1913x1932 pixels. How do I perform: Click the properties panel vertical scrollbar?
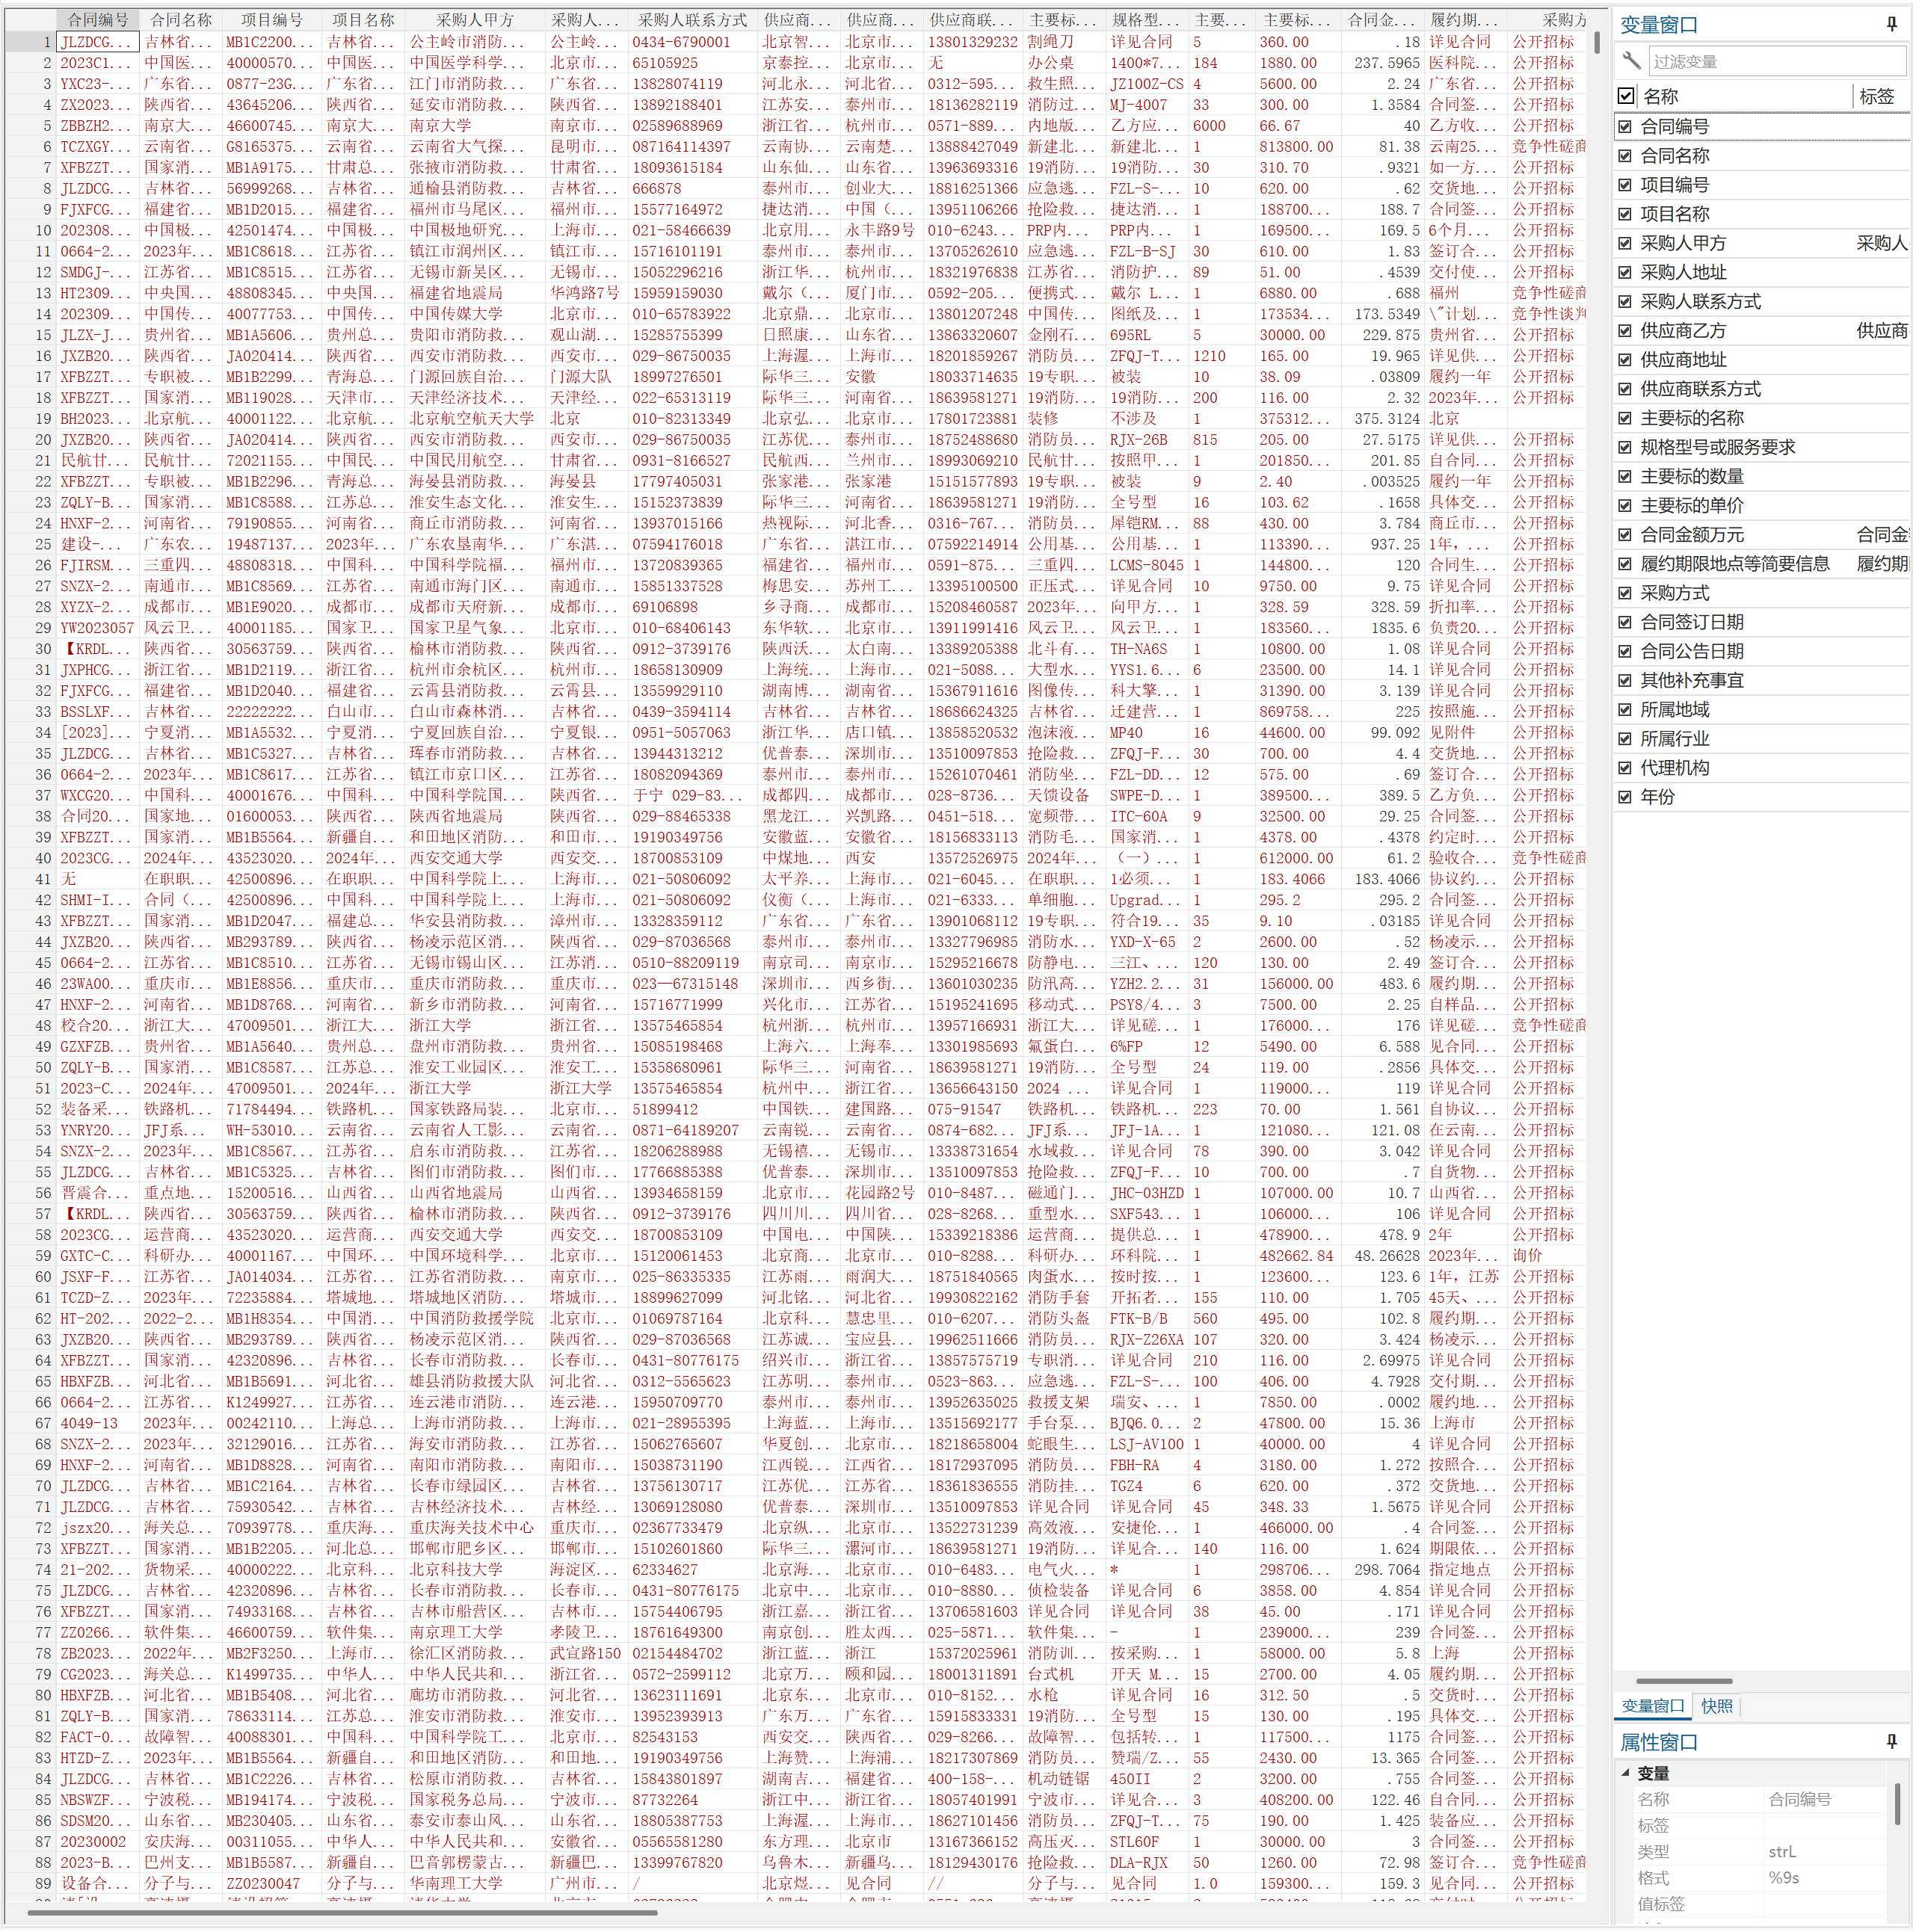click(1897, 1803)
